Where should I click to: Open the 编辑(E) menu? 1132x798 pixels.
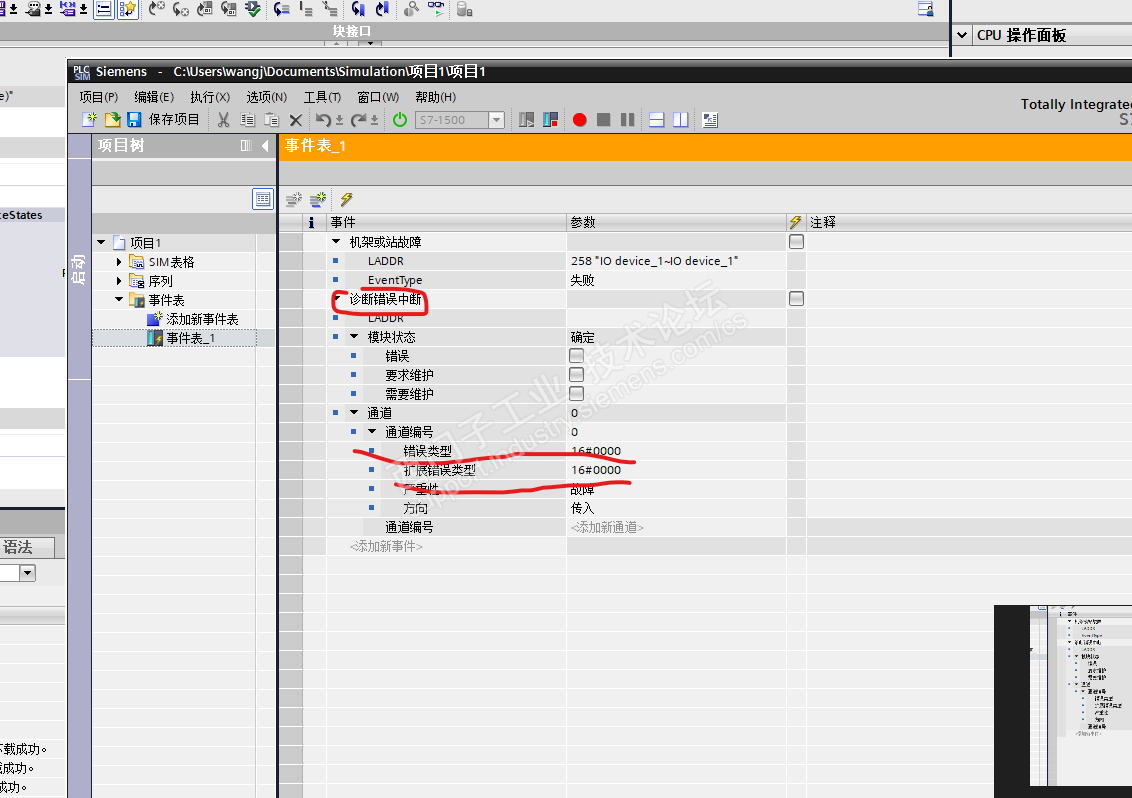tap(154, 97)
